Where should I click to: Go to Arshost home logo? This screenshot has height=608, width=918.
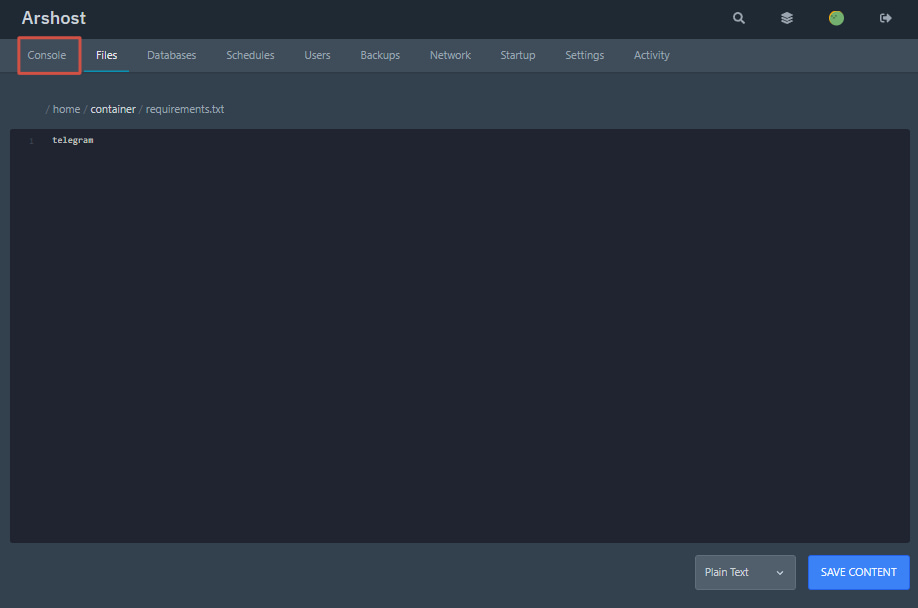(54, 18)
